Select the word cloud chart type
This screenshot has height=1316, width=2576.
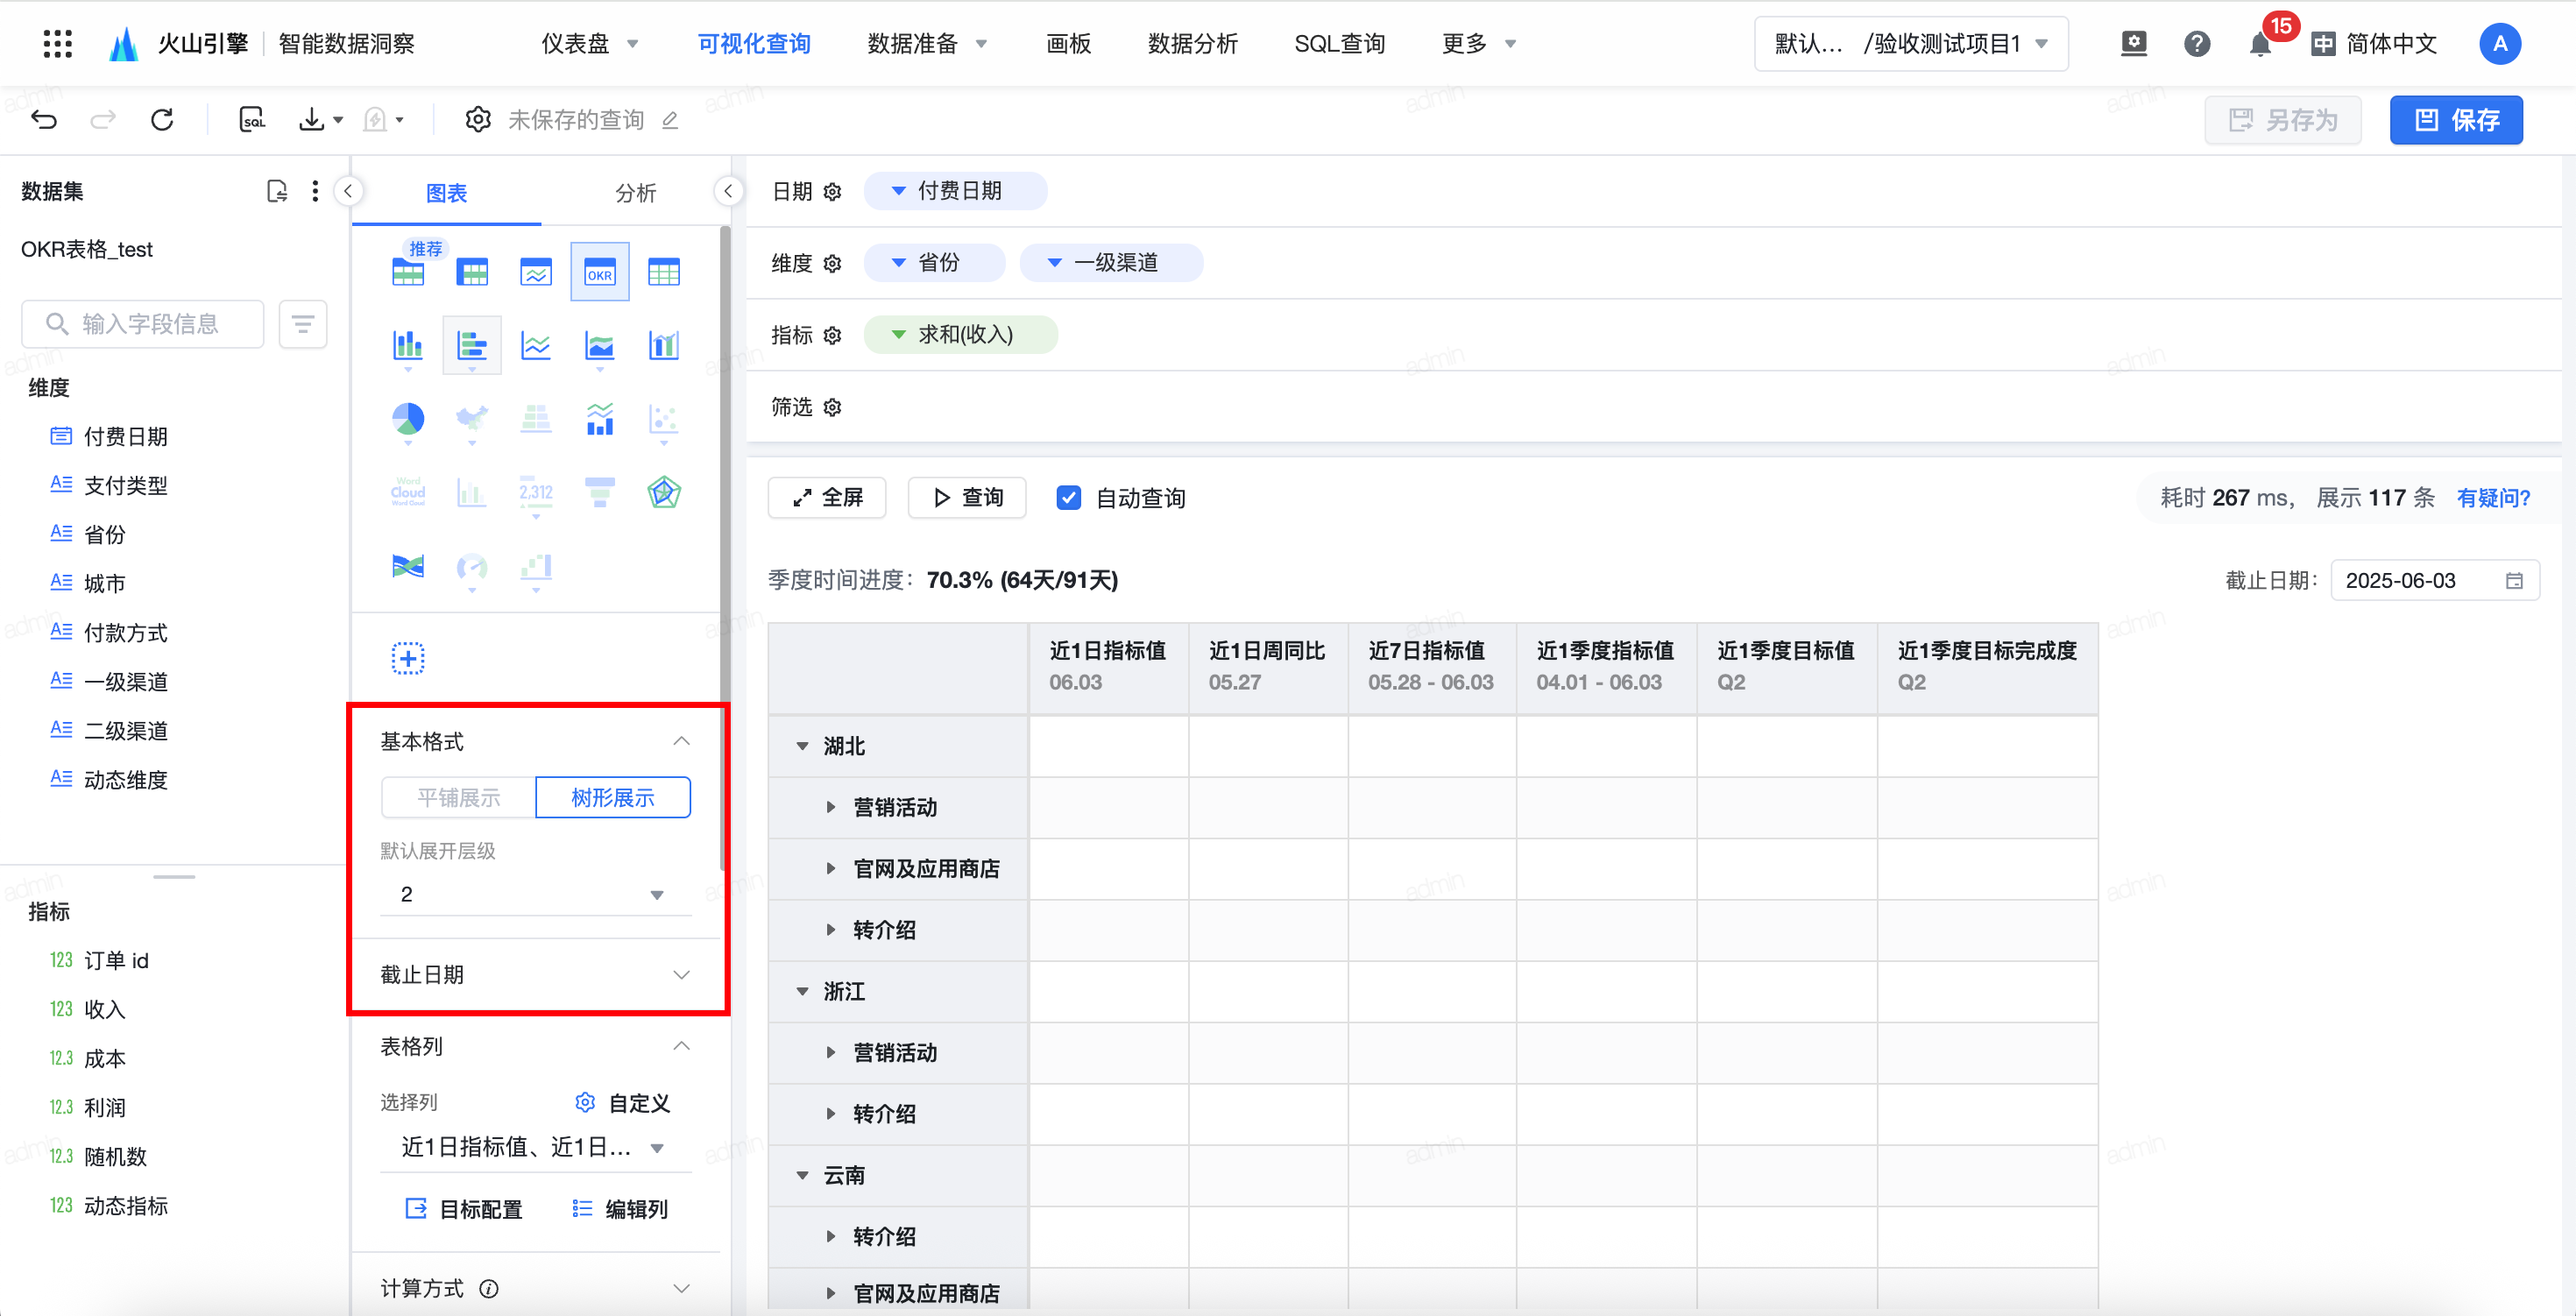(408, 493)
